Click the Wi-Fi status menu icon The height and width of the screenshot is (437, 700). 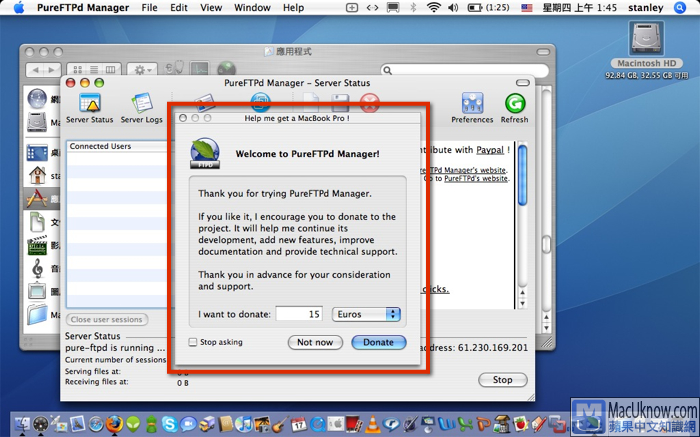[433, 8]
